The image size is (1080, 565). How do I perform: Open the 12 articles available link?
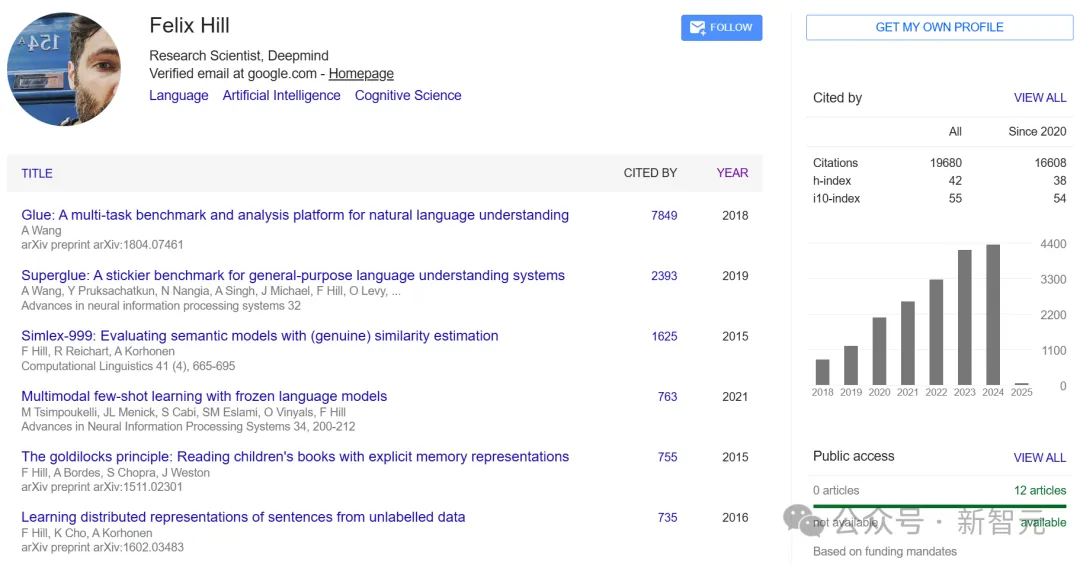coord(1040,490)
